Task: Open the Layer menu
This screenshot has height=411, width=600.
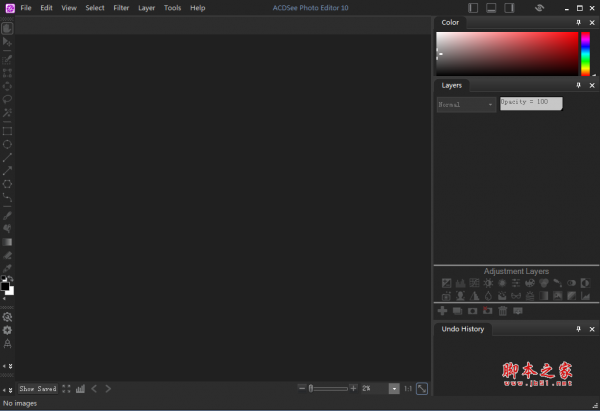Action: tap(147, 8)
